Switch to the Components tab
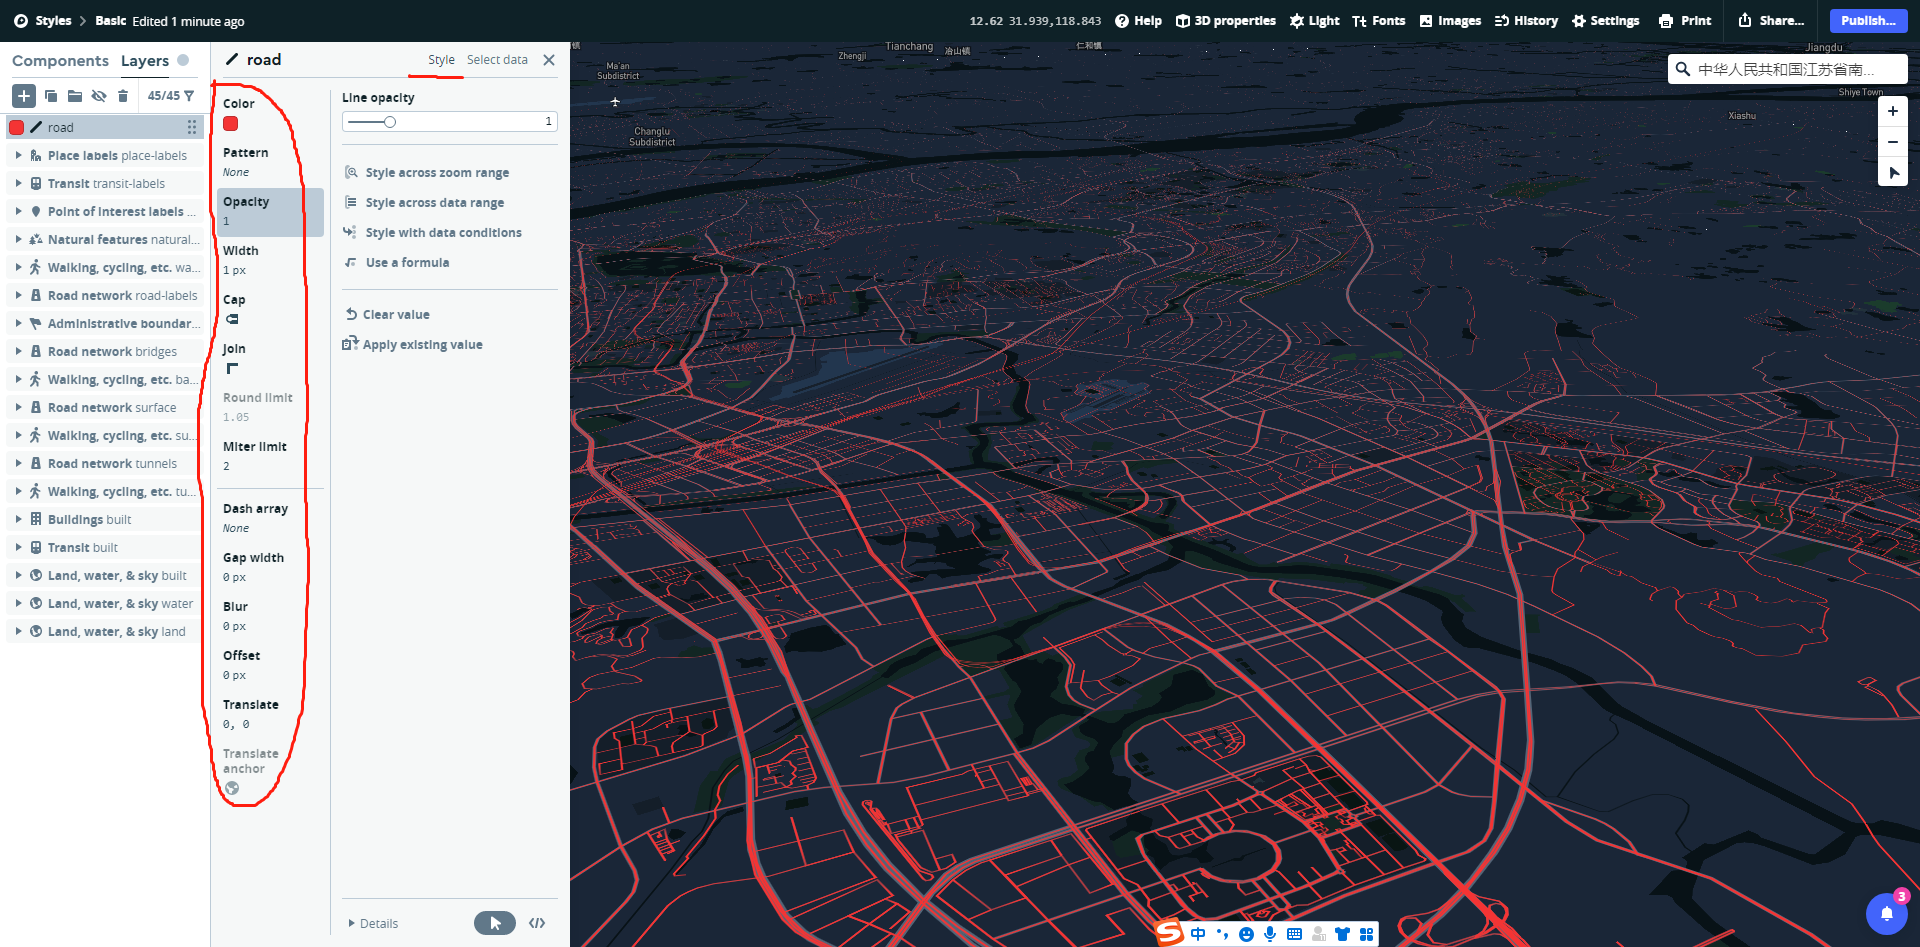 point(60,61)
